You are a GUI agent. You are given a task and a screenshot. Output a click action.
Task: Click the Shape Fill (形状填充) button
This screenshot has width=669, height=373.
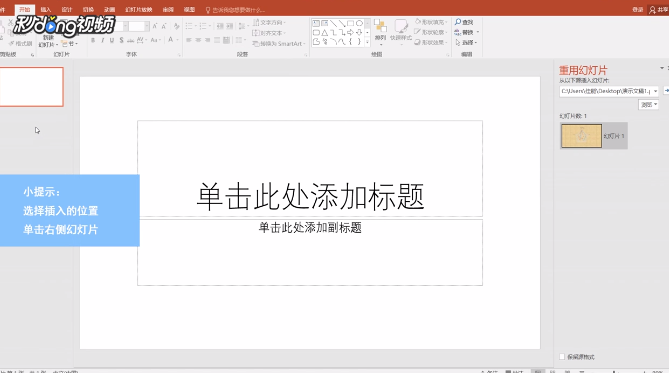point(430,22)
